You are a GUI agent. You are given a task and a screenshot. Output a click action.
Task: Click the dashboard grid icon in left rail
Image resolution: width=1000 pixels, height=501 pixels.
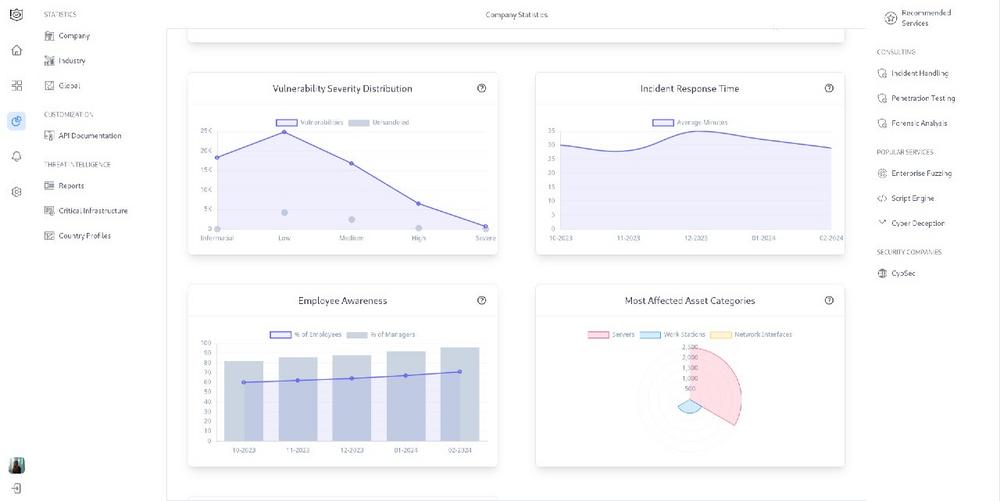[x=16, y=86]
